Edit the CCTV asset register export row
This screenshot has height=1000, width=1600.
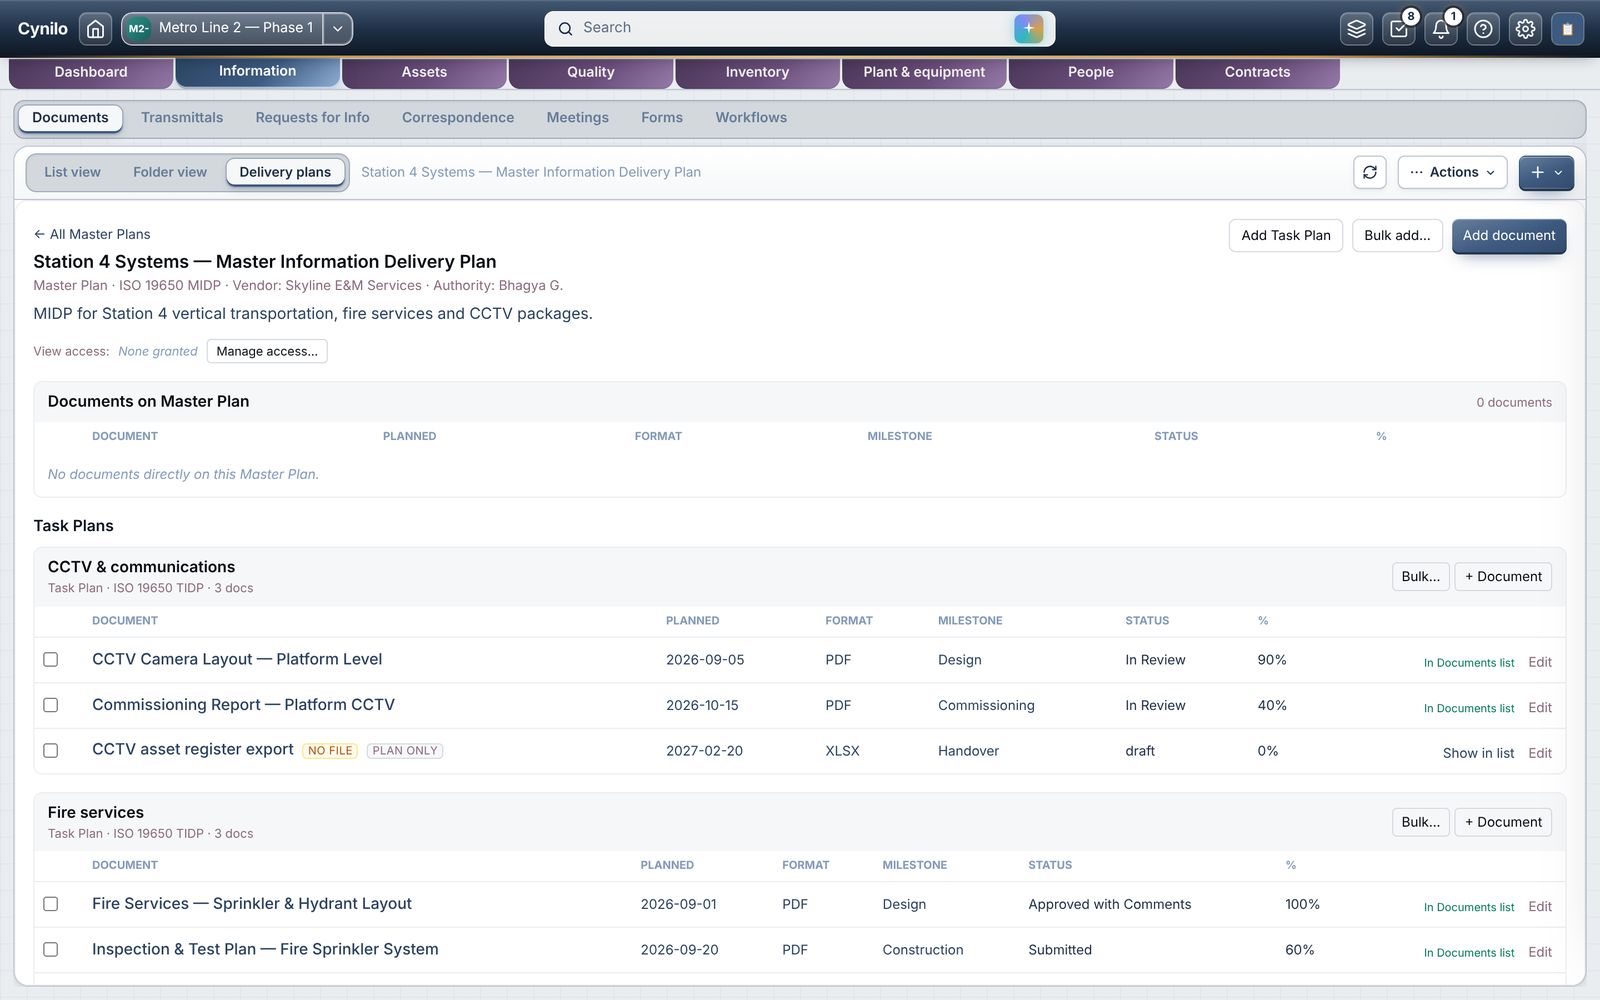tap(1540, 753)
